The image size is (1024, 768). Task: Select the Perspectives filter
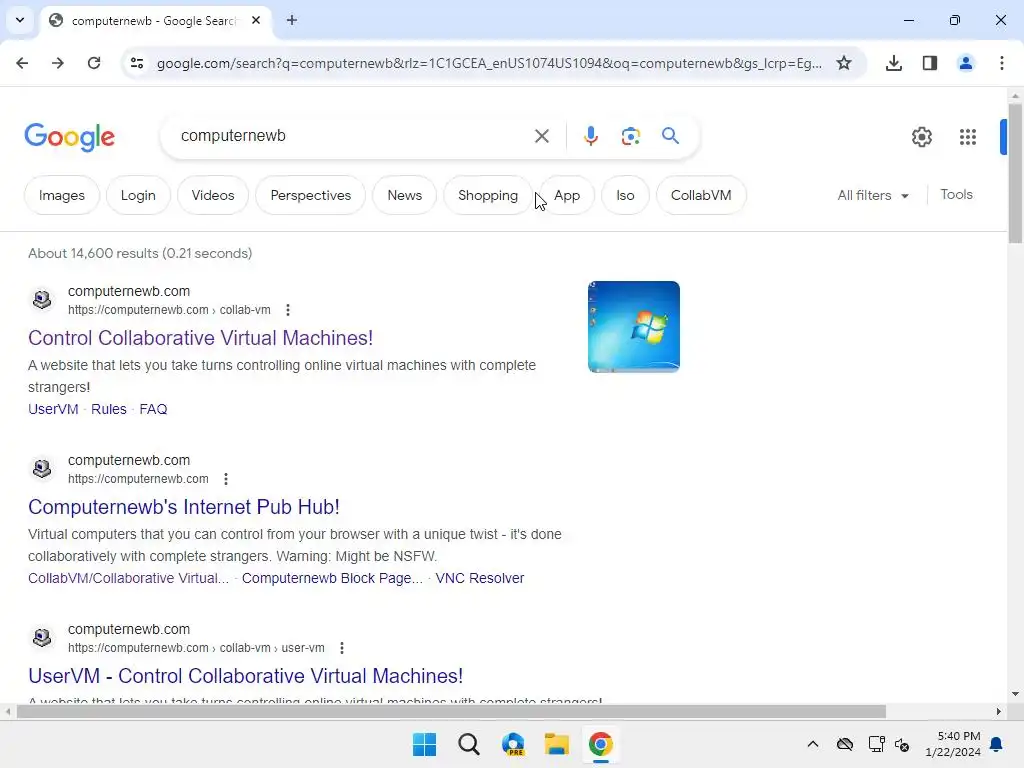(310, 195)
